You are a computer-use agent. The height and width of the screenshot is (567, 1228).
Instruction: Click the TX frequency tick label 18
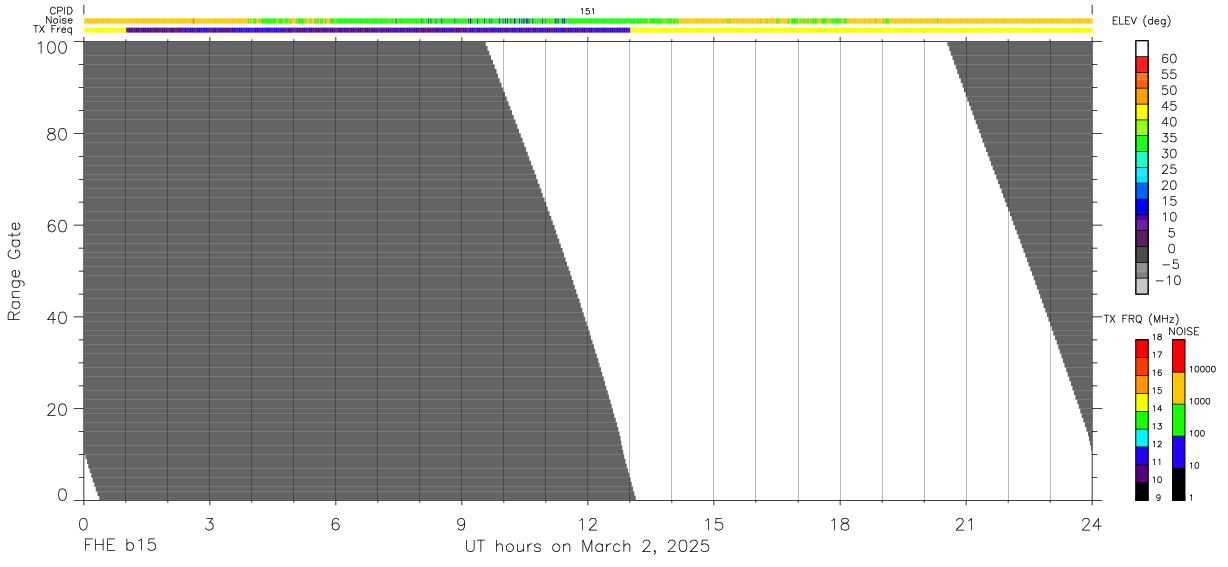click(x=1157, y=338)
